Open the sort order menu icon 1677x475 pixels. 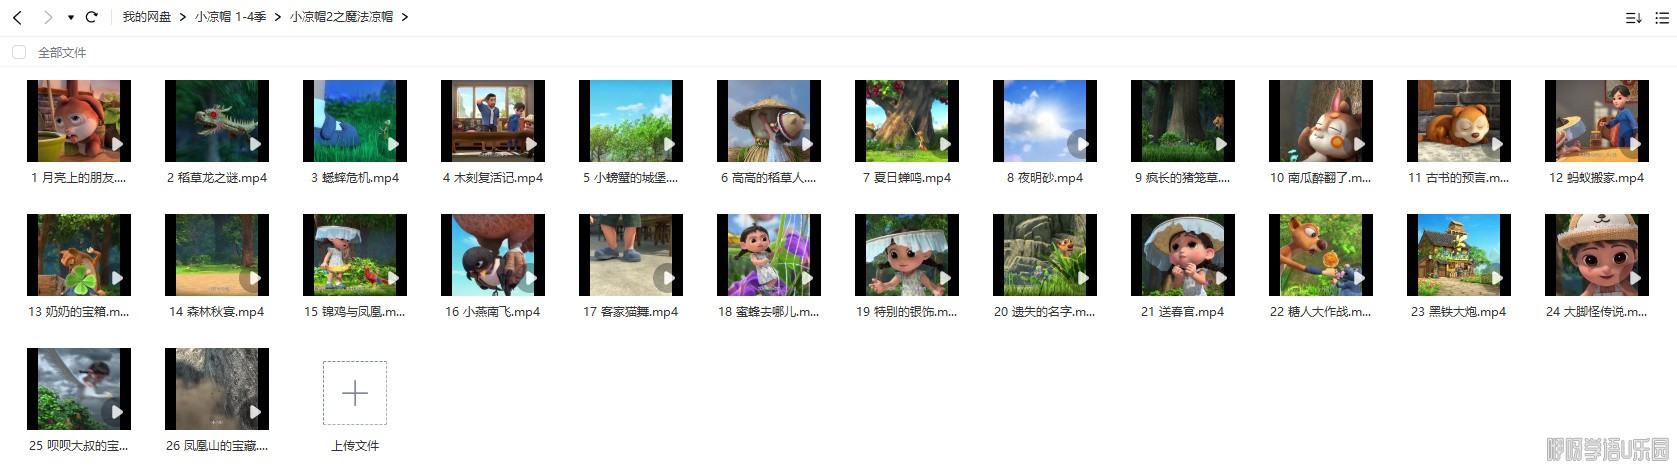pyautogui.click(x=1634, y=18)
